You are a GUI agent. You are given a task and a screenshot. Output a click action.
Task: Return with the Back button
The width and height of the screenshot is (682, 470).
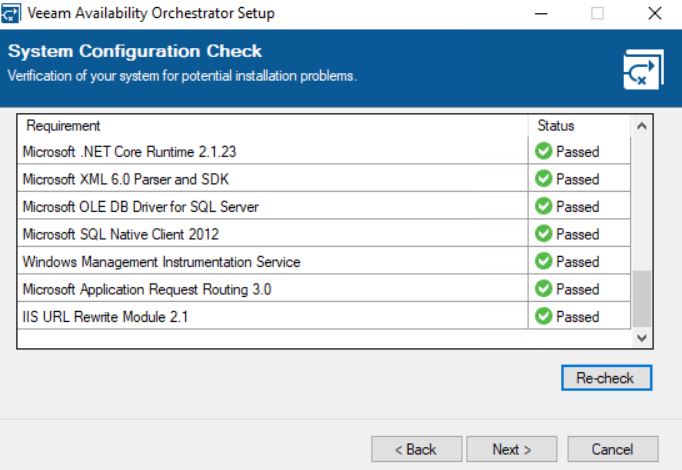[416, 449]
